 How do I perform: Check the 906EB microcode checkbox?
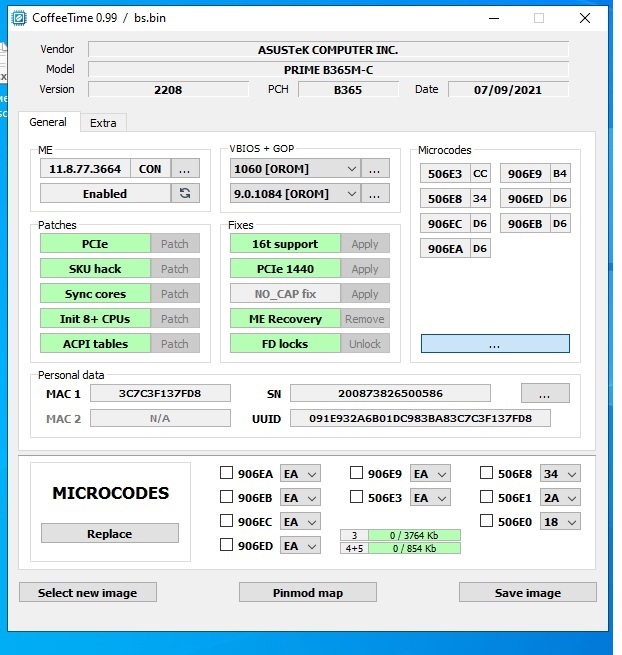tap(226, 497)
